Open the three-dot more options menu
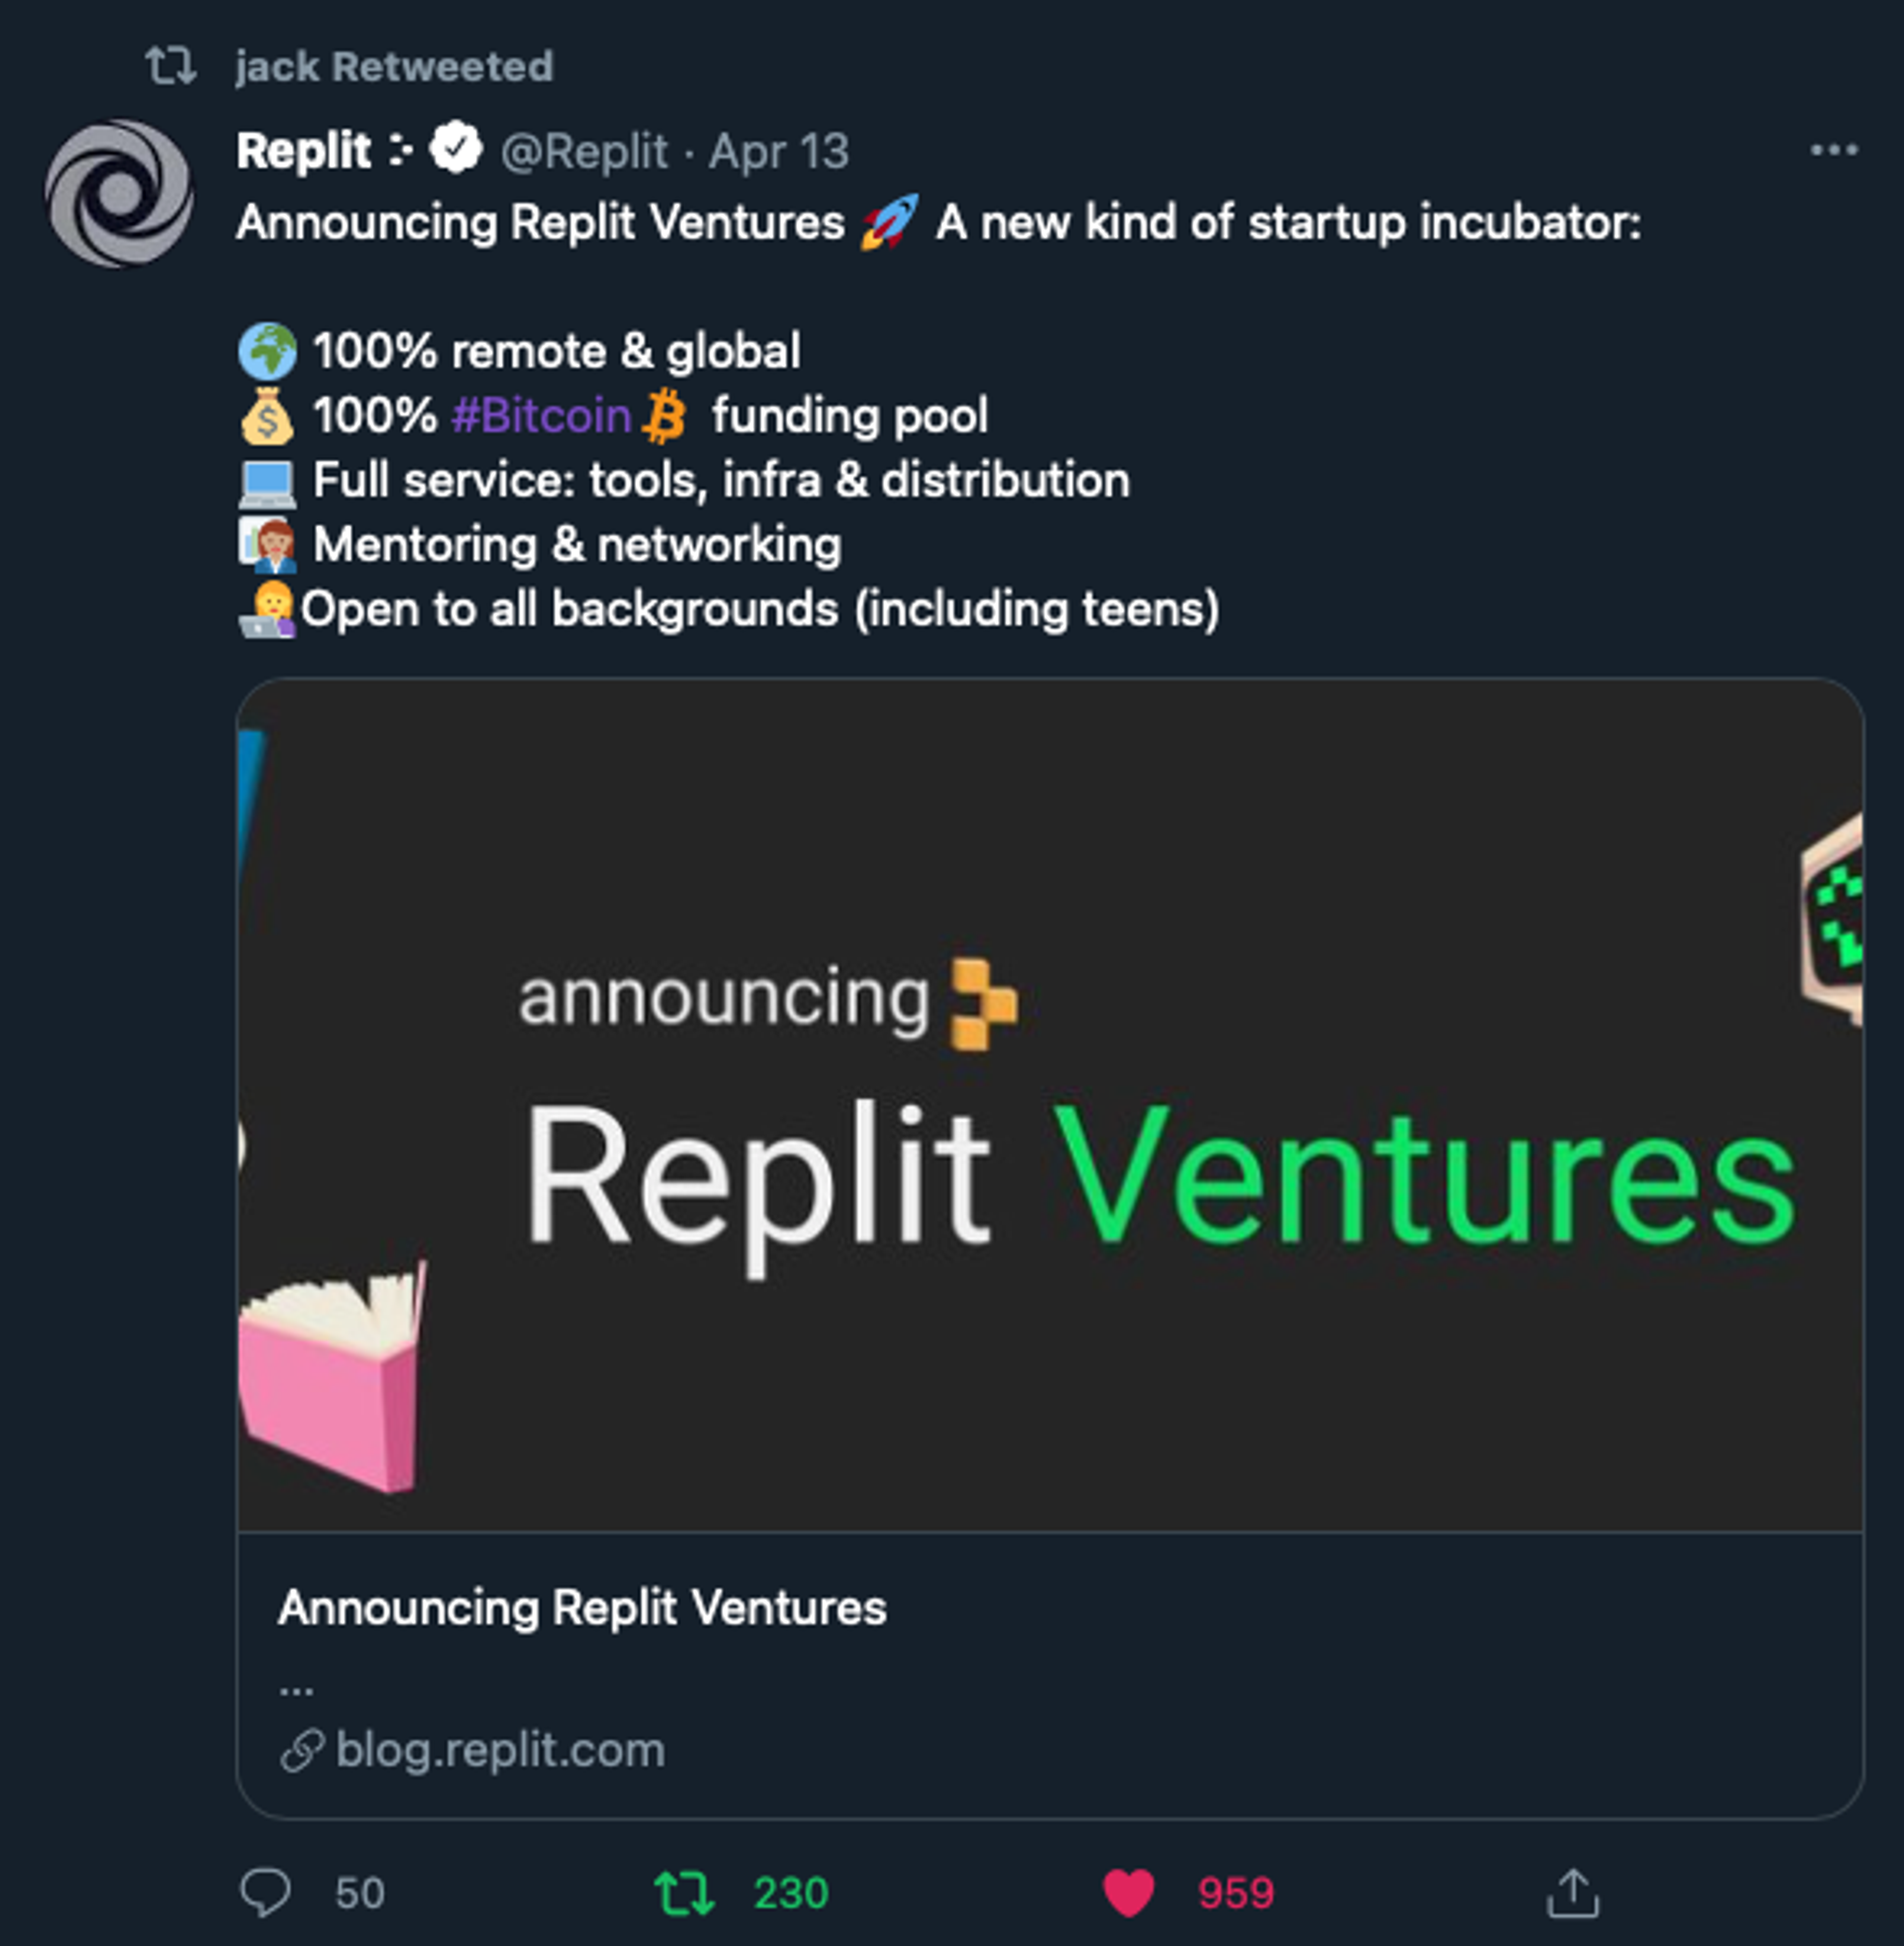Screen dimensions: 1904x1946 point(1834,150)
